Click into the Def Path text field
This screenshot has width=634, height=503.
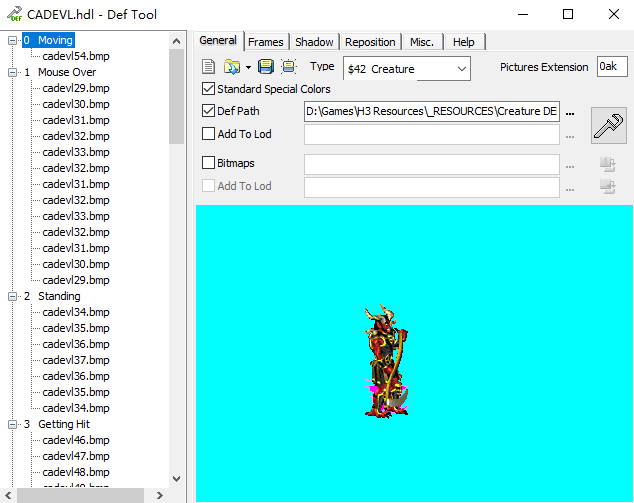432,112
